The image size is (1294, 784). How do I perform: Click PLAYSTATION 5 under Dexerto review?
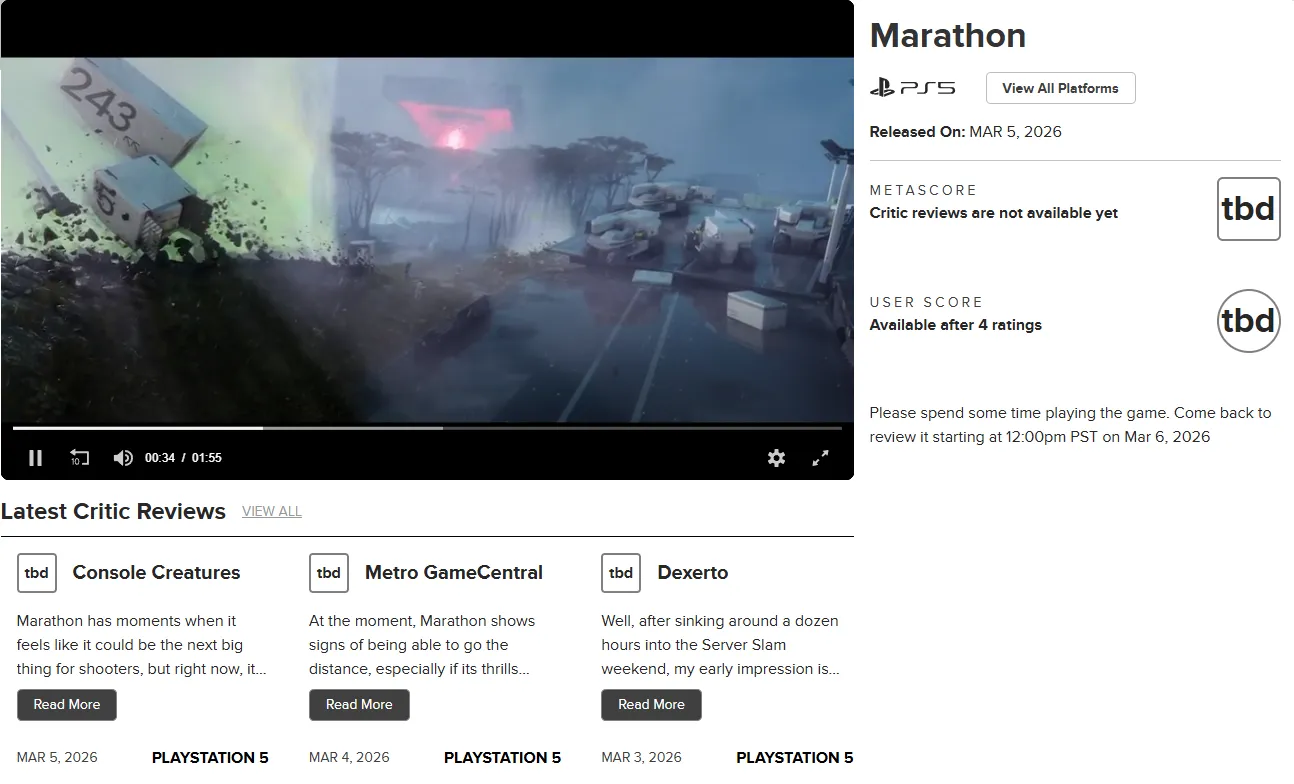[795, 758]
